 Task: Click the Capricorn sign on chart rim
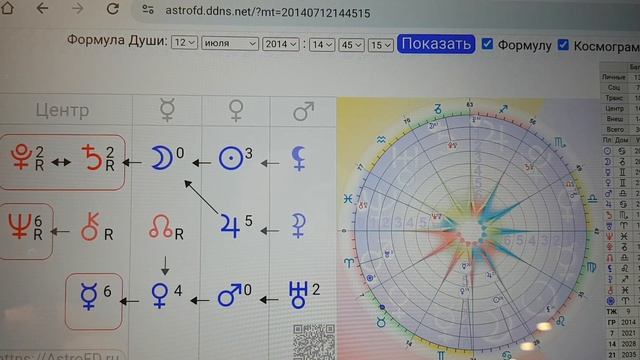point(438,109)
